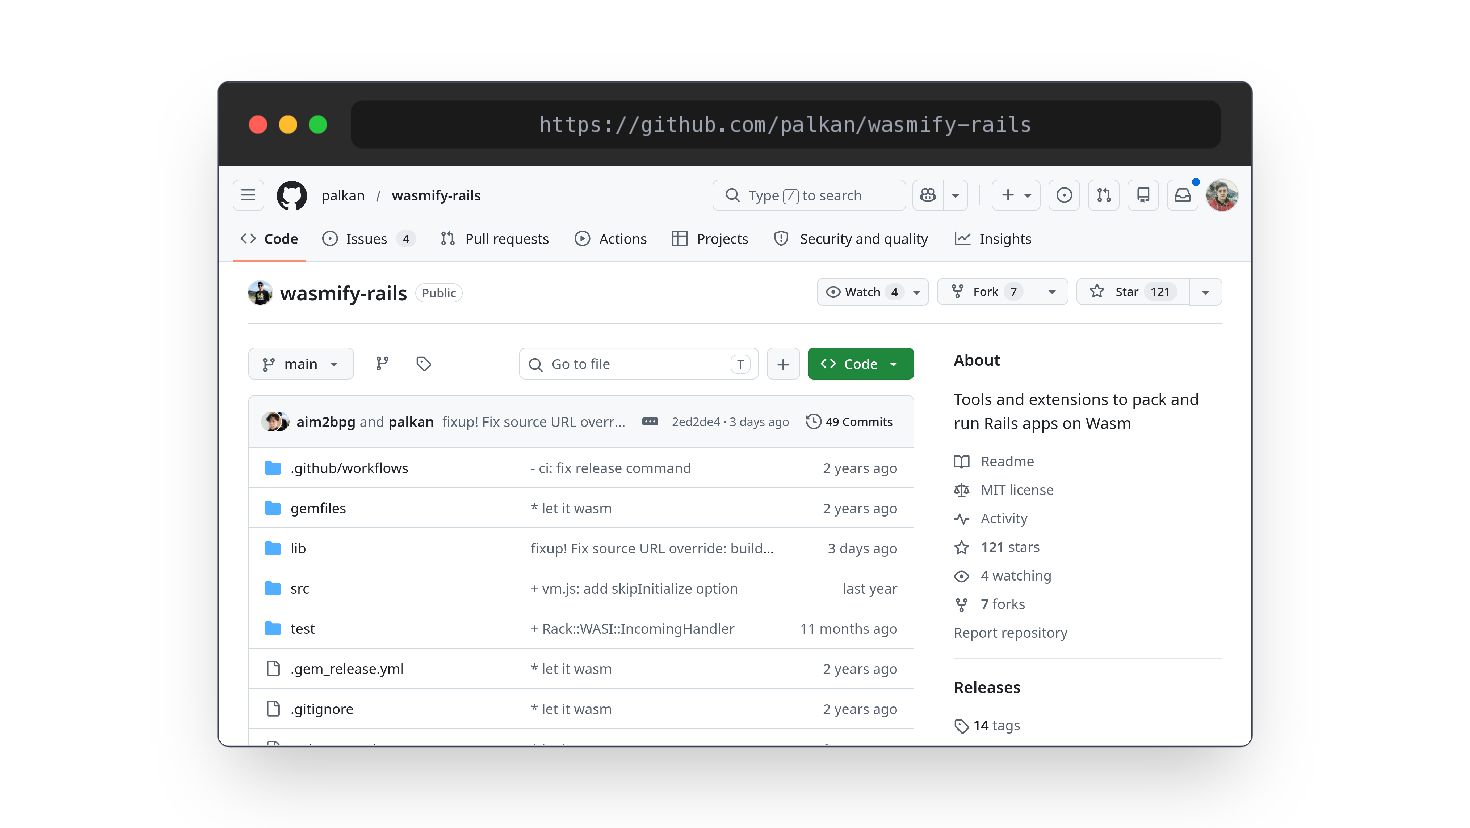This screenshot has width=1470, height=828.
Task: Switch to the Issues tab
Action: [x=368, y=239]
